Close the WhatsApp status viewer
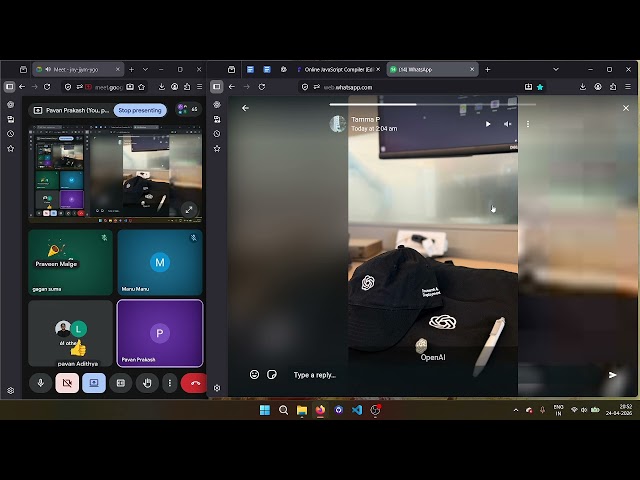 (626, 108)
